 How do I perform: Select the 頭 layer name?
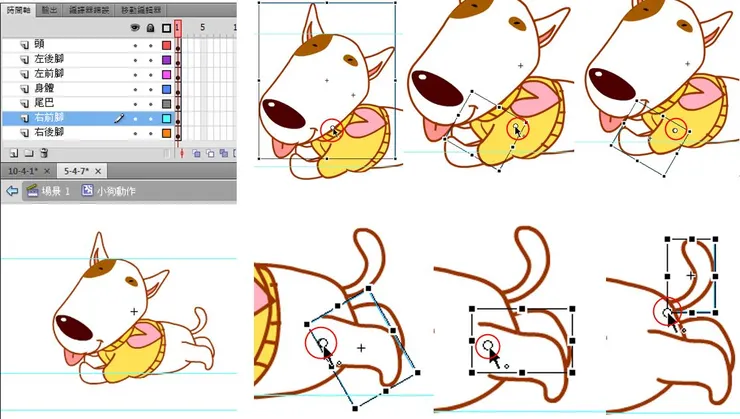(x=39, y=44)
